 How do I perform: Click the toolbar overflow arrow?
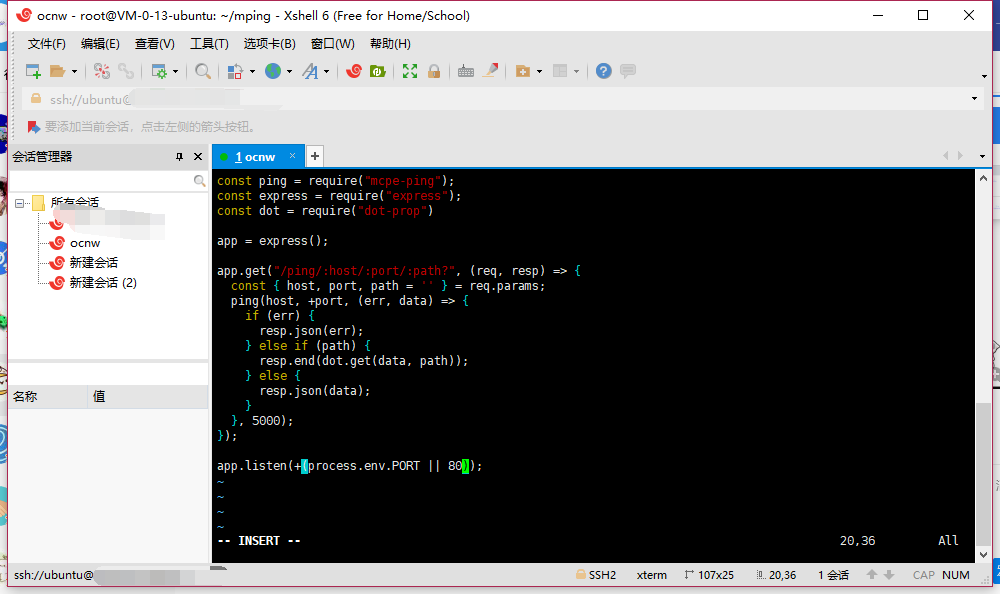click(985, 77)
